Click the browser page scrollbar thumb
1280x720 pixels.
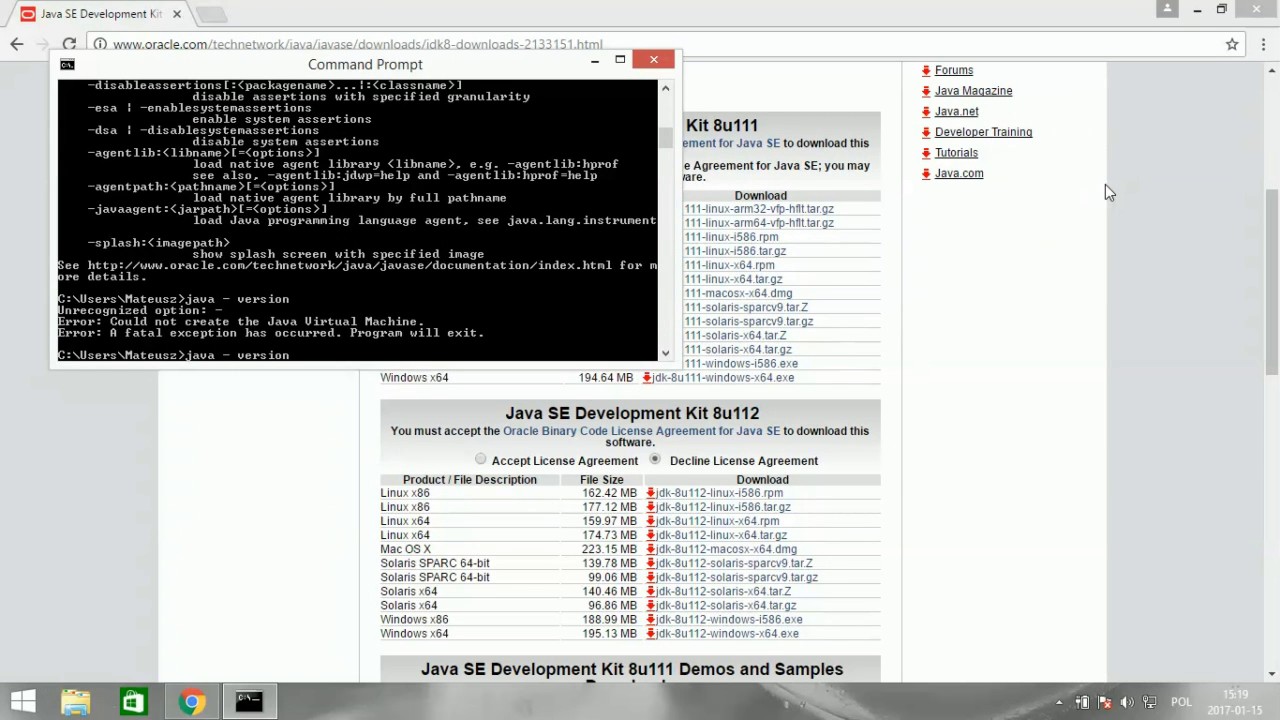tap(1272, 282)
